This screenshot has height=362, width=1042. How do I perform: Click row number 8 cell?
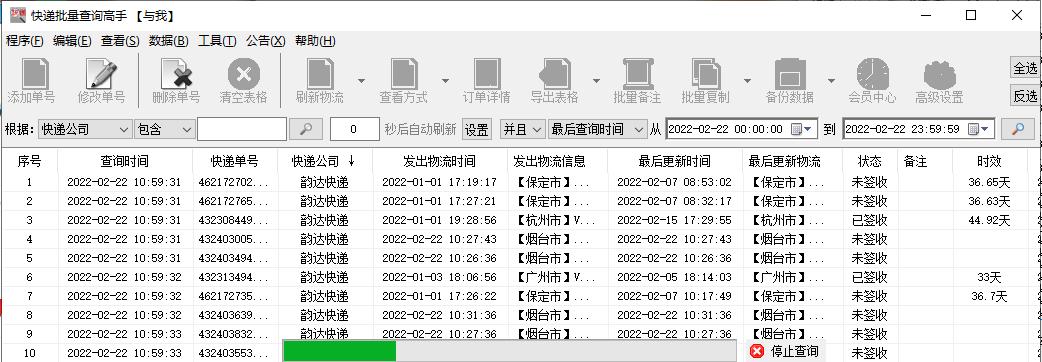tap(29, 315)
